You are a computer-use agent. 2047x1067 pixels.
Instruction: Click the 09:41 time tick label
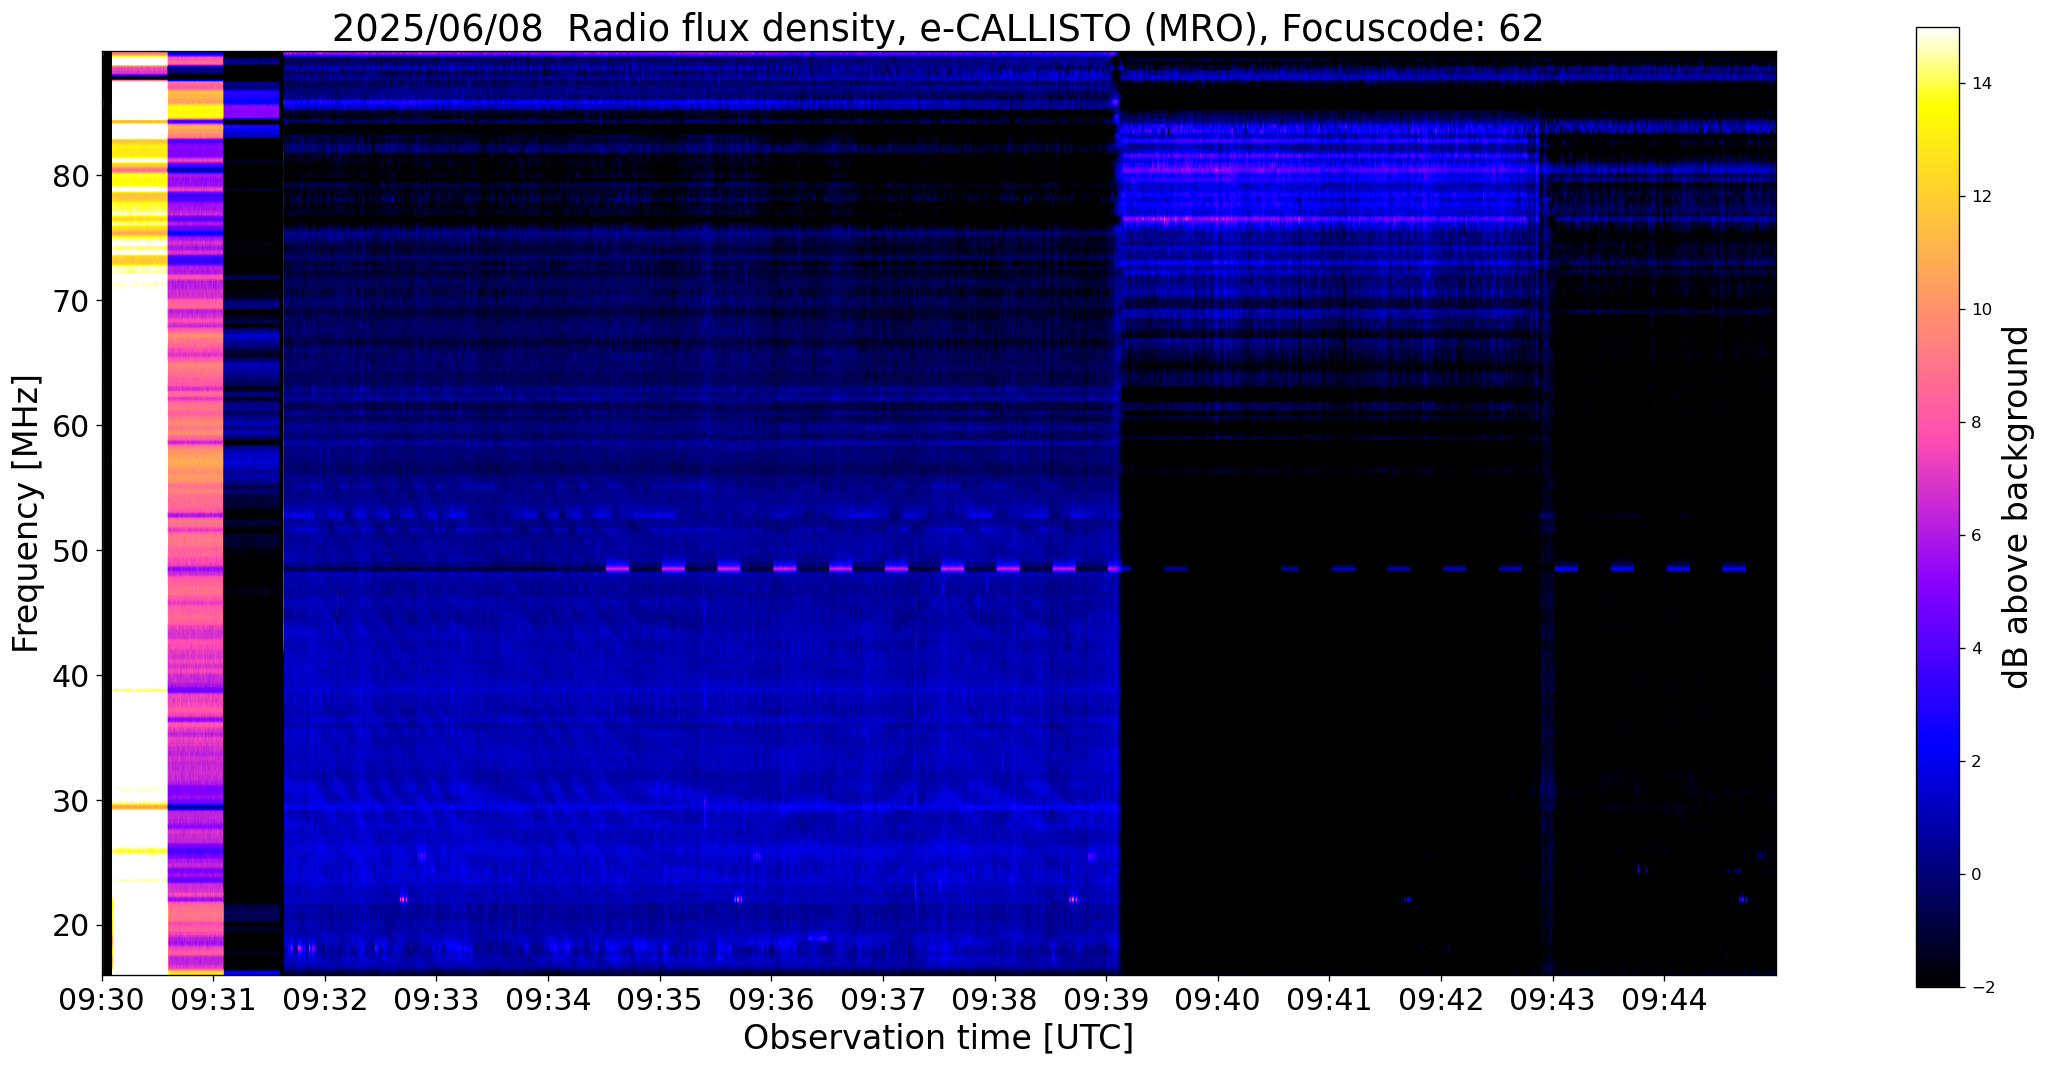pos(1329,999)
